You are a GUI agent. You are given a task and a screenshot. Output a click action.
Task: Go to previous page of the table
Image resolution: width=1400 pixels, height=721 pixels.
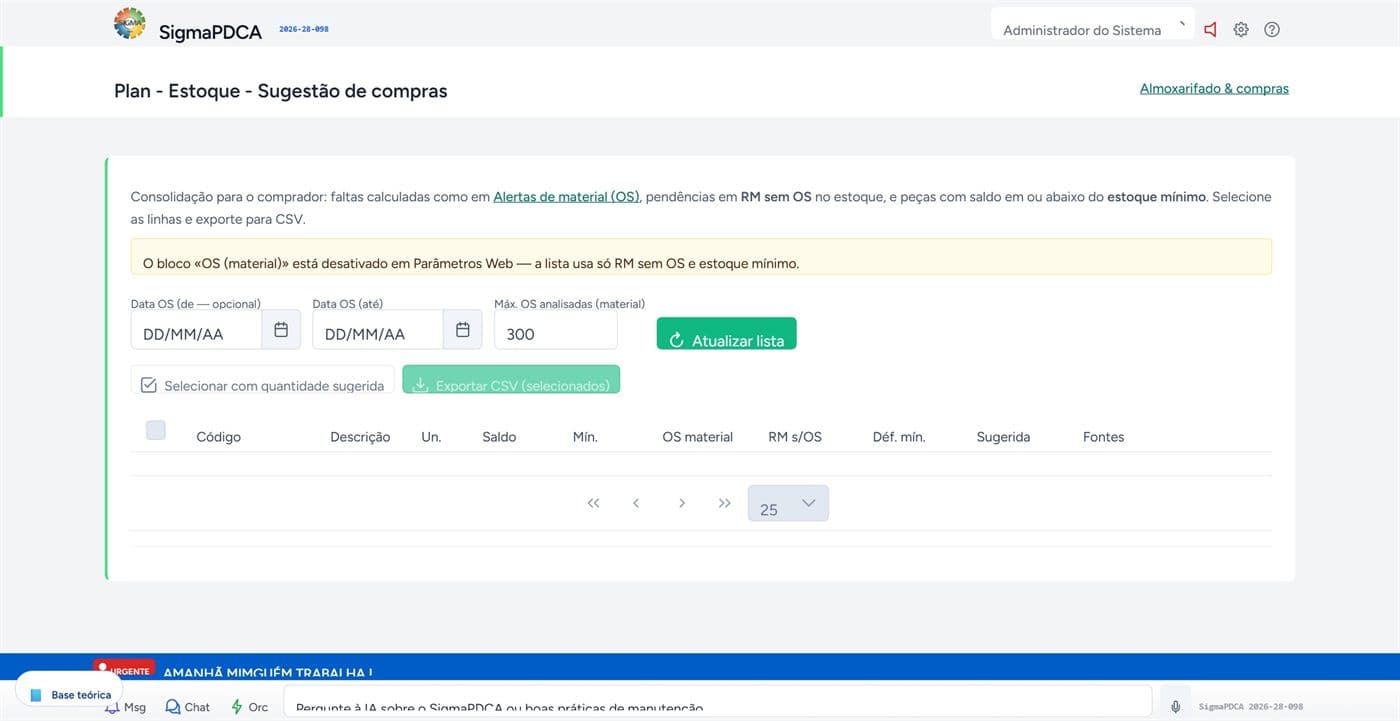tap(636, 503)
